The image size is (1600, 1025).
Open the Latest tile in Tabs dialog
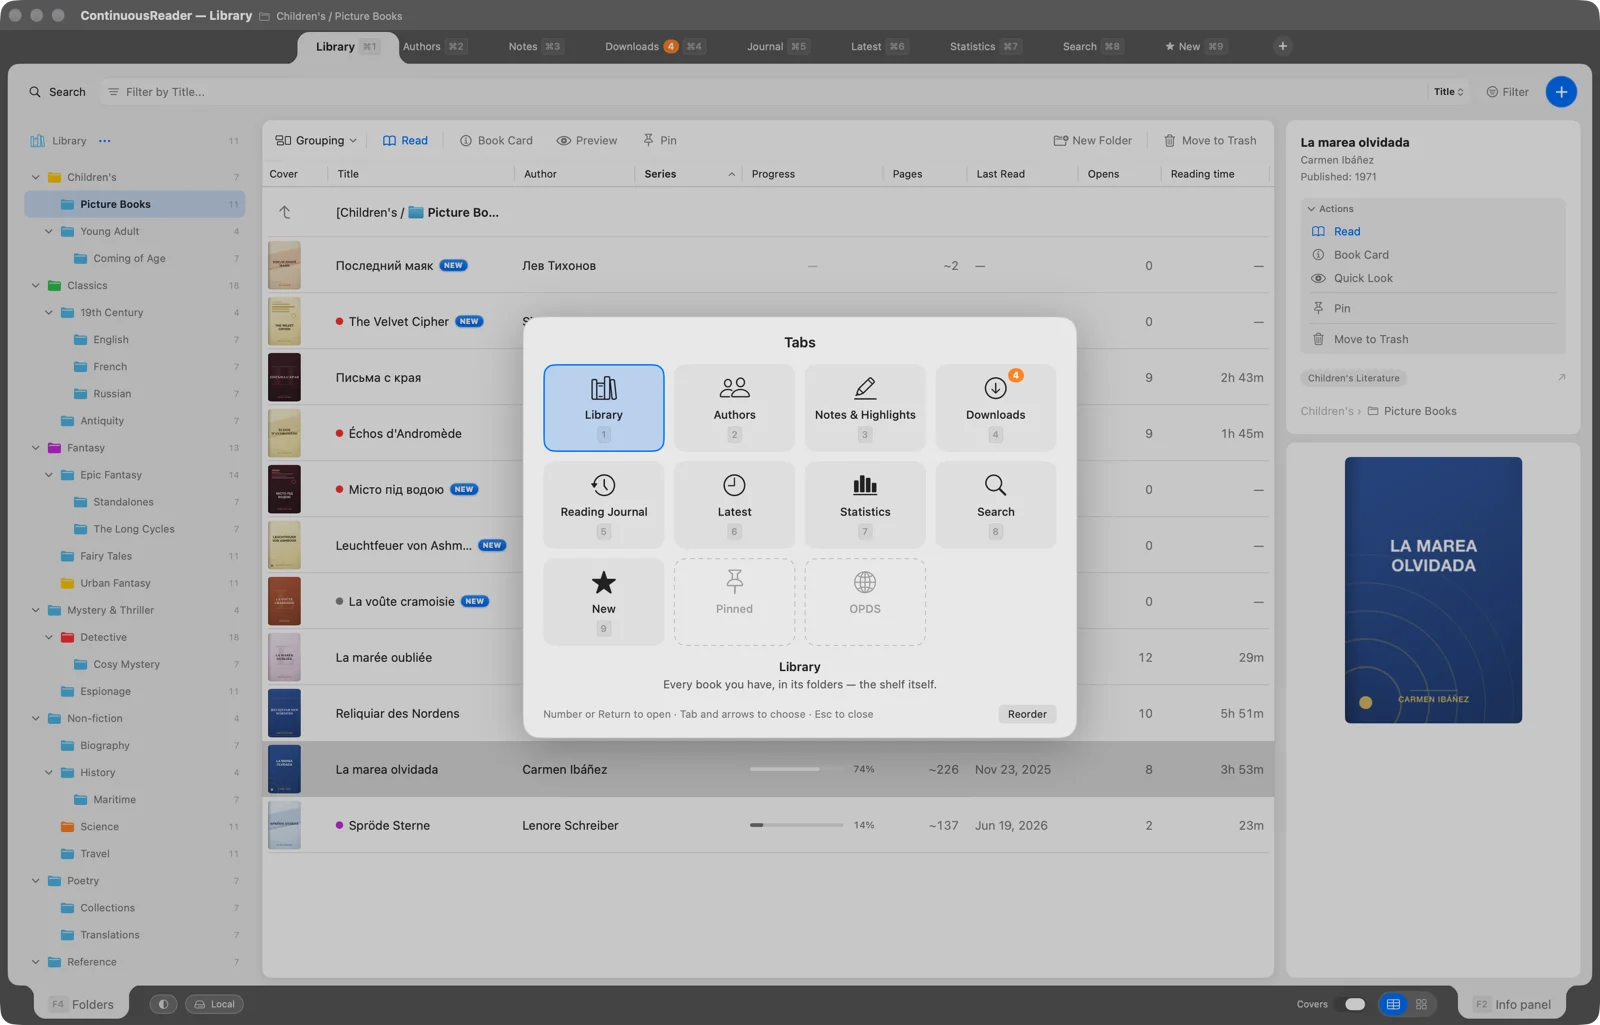pyautogui.click(x=734, y=505)
